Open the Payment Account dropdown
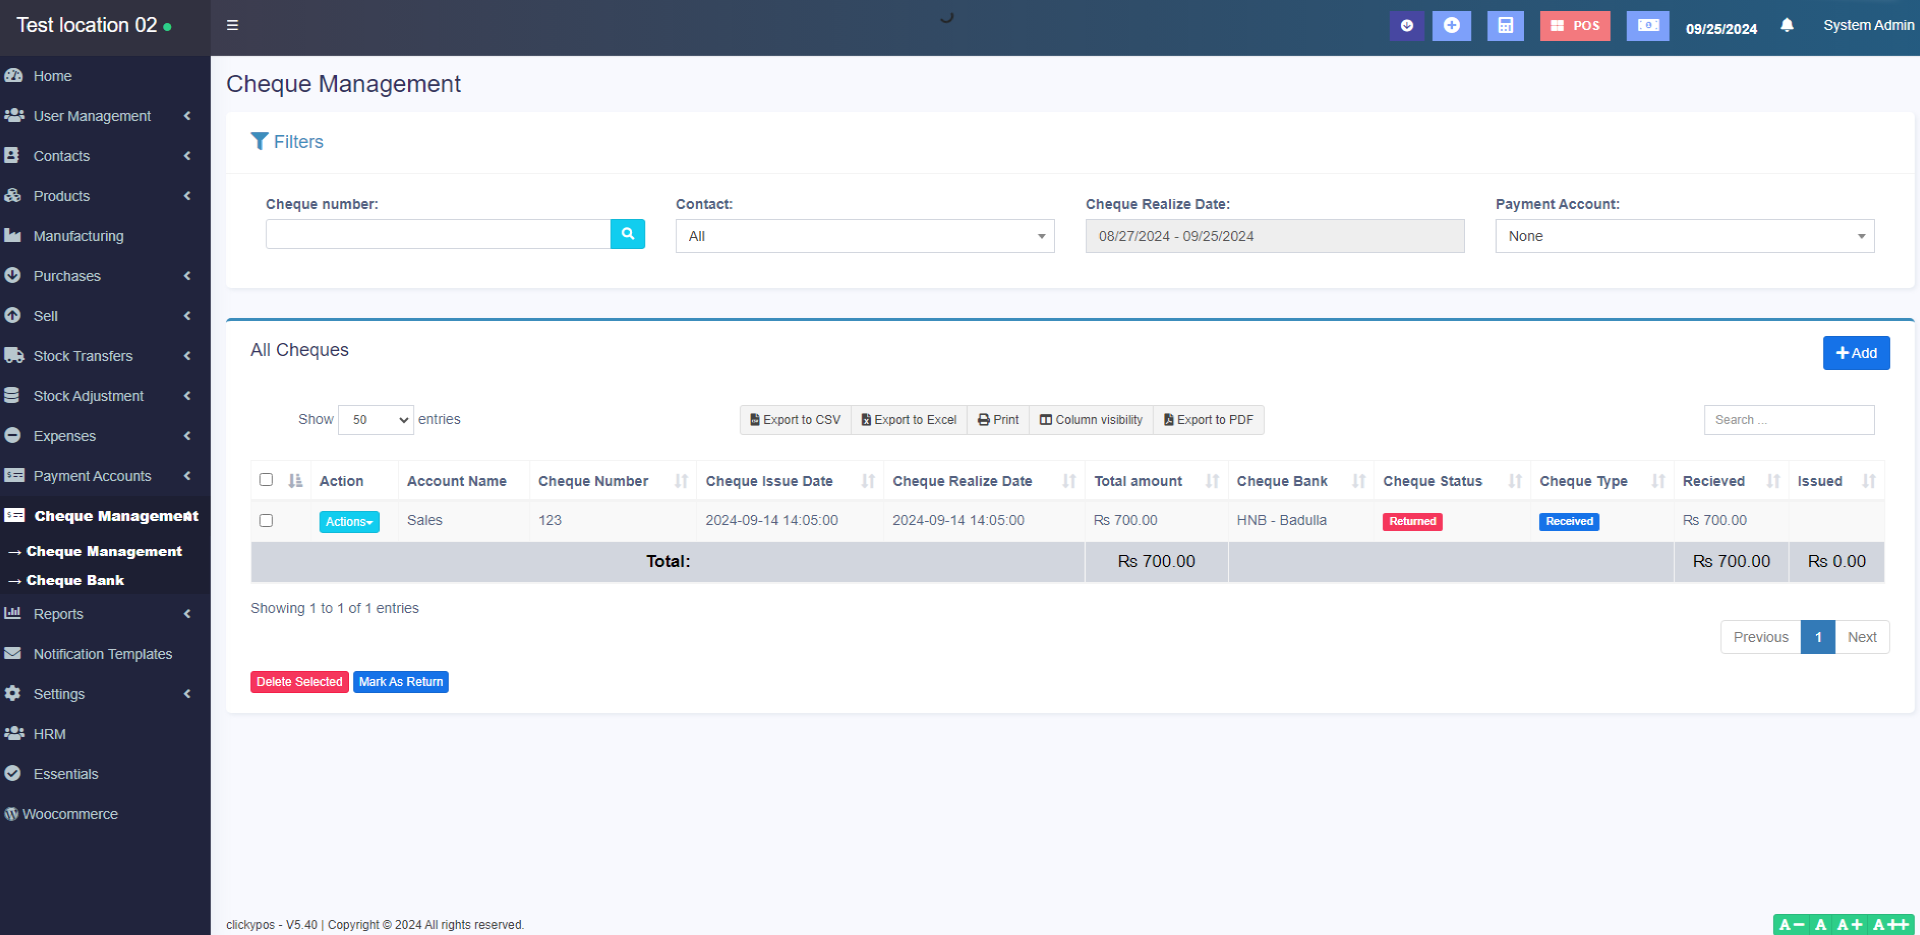 tap(1684, 236)
